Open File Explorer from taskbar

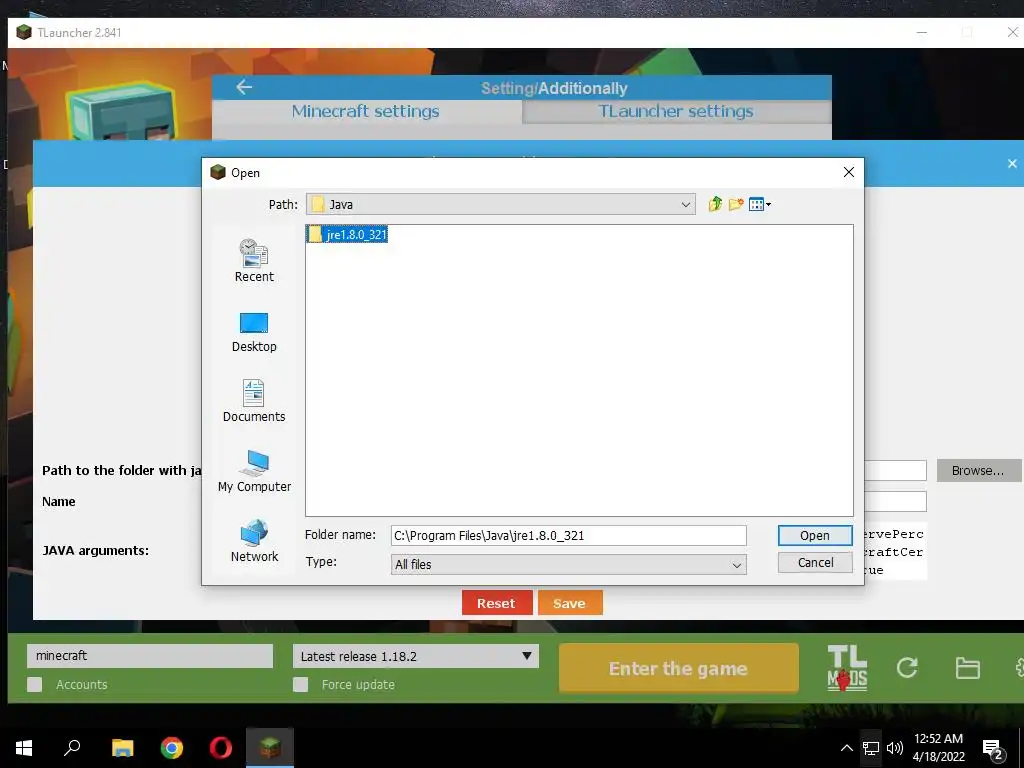point(122,748)
